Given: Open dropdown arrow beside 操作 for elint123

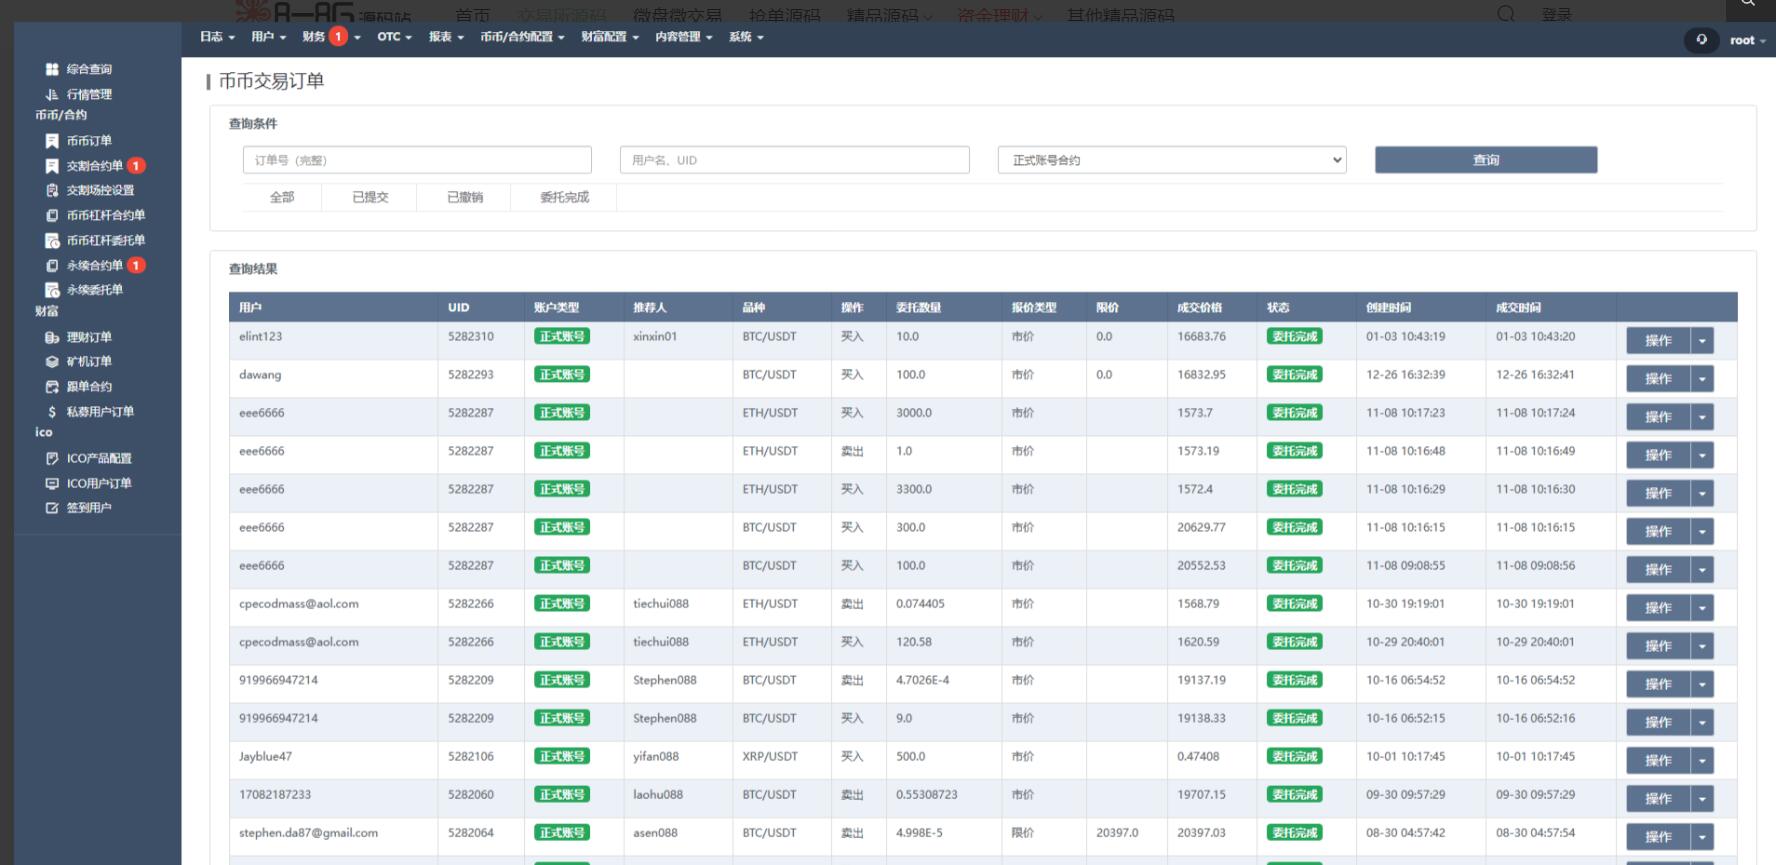Looking at the screenshot, I should (x=1702, y=341).
